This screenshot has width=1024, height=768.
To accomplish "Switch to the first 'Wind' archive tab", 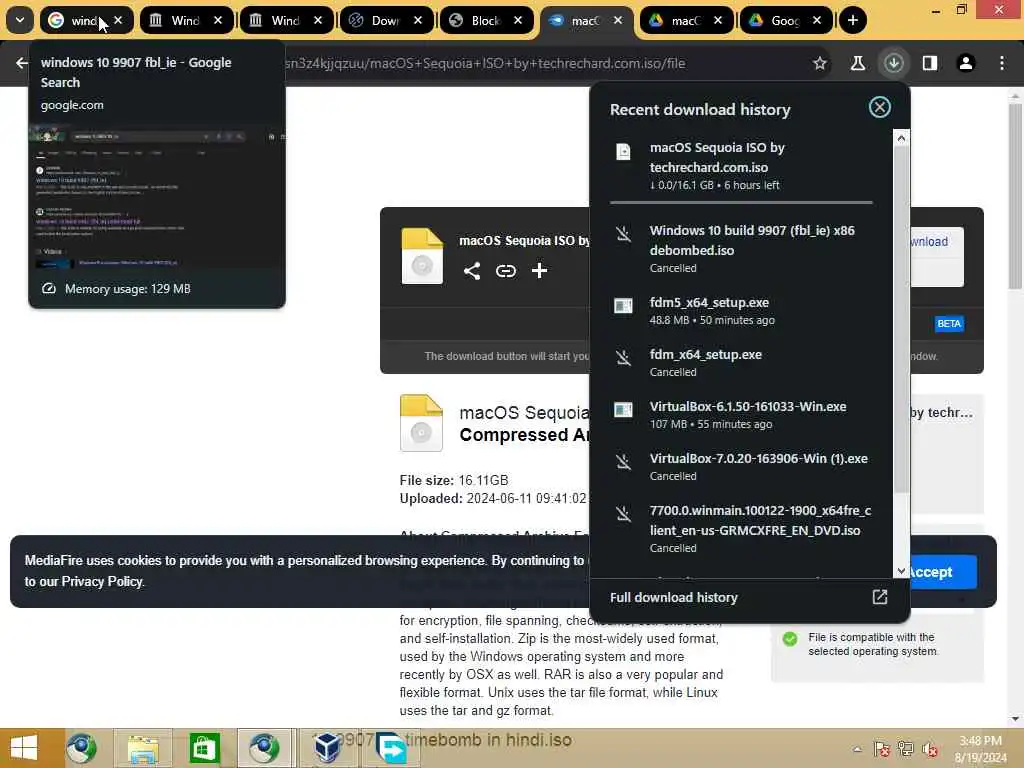I will click(x=186, y=20).
